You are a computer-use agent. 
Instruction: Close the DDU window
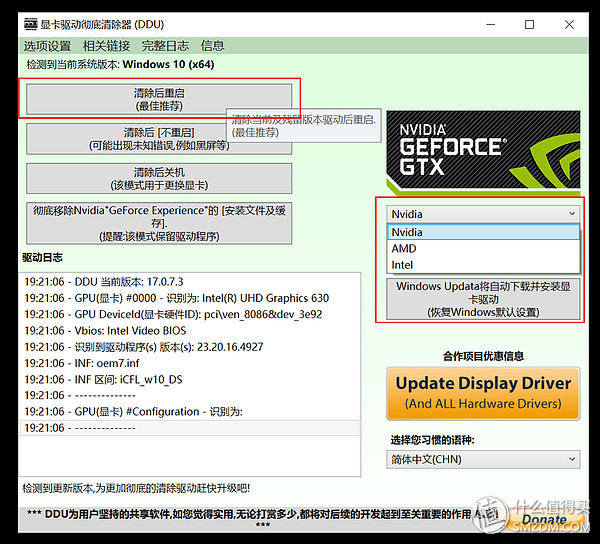tap(569, 24)
